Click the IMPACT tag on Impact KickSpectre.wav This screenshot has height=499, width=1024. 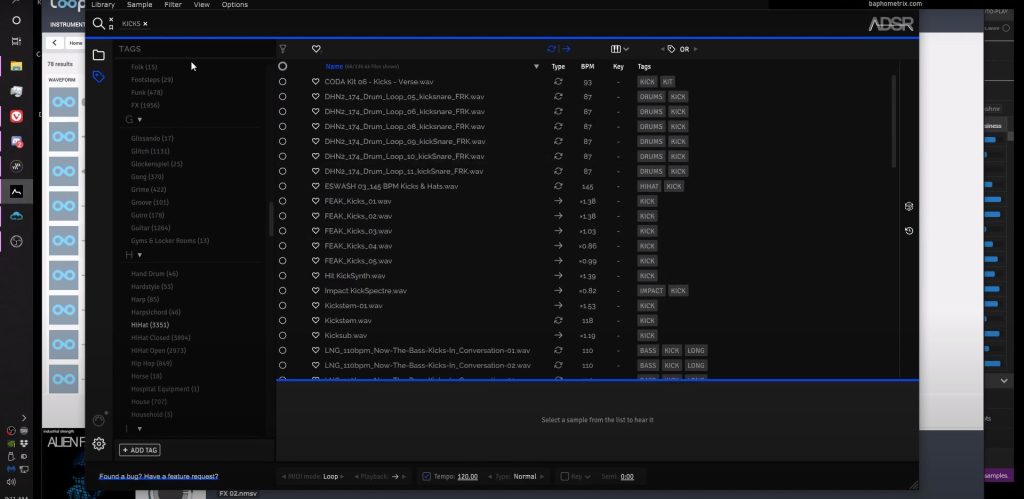click(x=651, y=291)
